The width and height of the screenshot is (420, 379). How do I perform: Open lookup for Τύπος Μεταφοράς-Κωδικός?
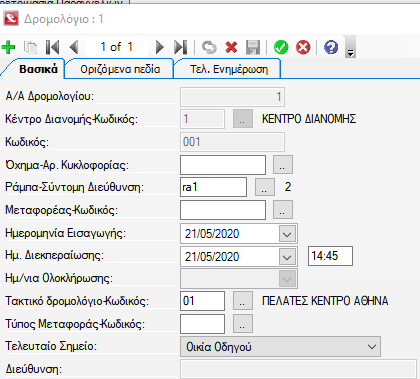click(x=242, y=324)
